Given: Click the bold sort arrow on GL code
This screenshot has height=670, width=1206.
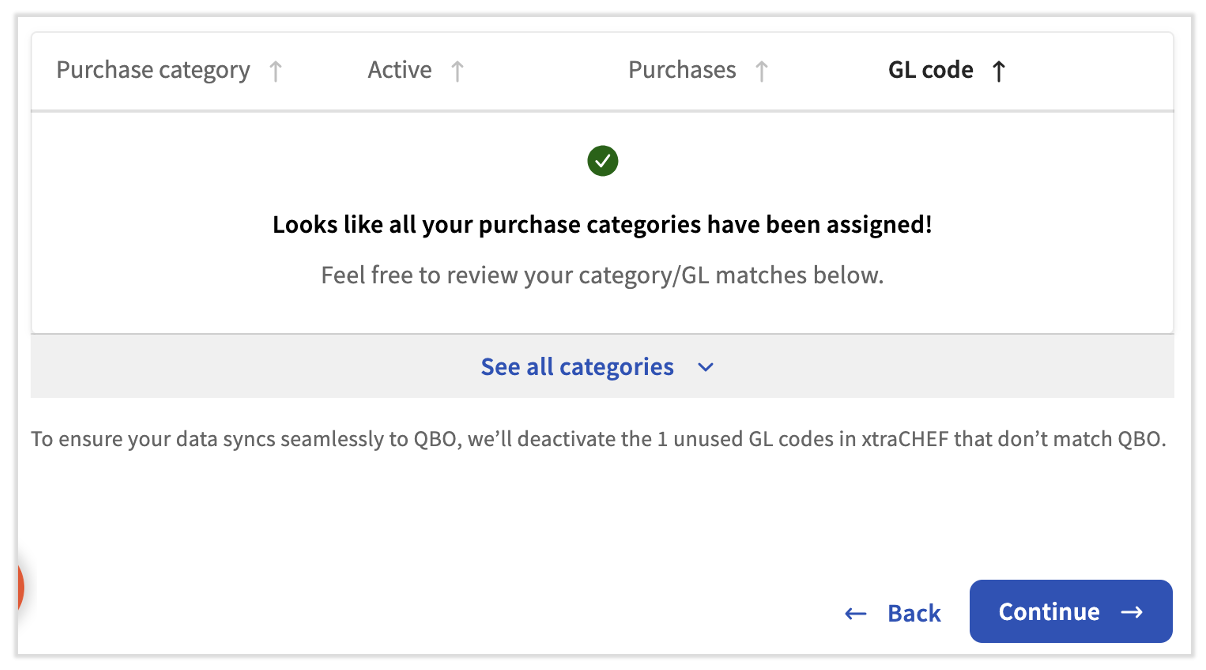Looking at the screenshot, I should [x=998, y=70].
